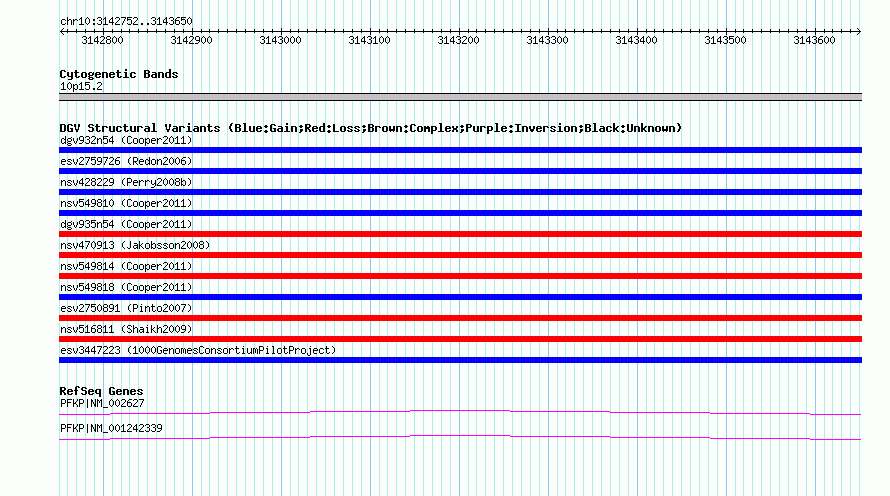Viewport: 890px width, 496px height.
Task: Click the red bar under nsv516811
Action: (x=460, y=339)
